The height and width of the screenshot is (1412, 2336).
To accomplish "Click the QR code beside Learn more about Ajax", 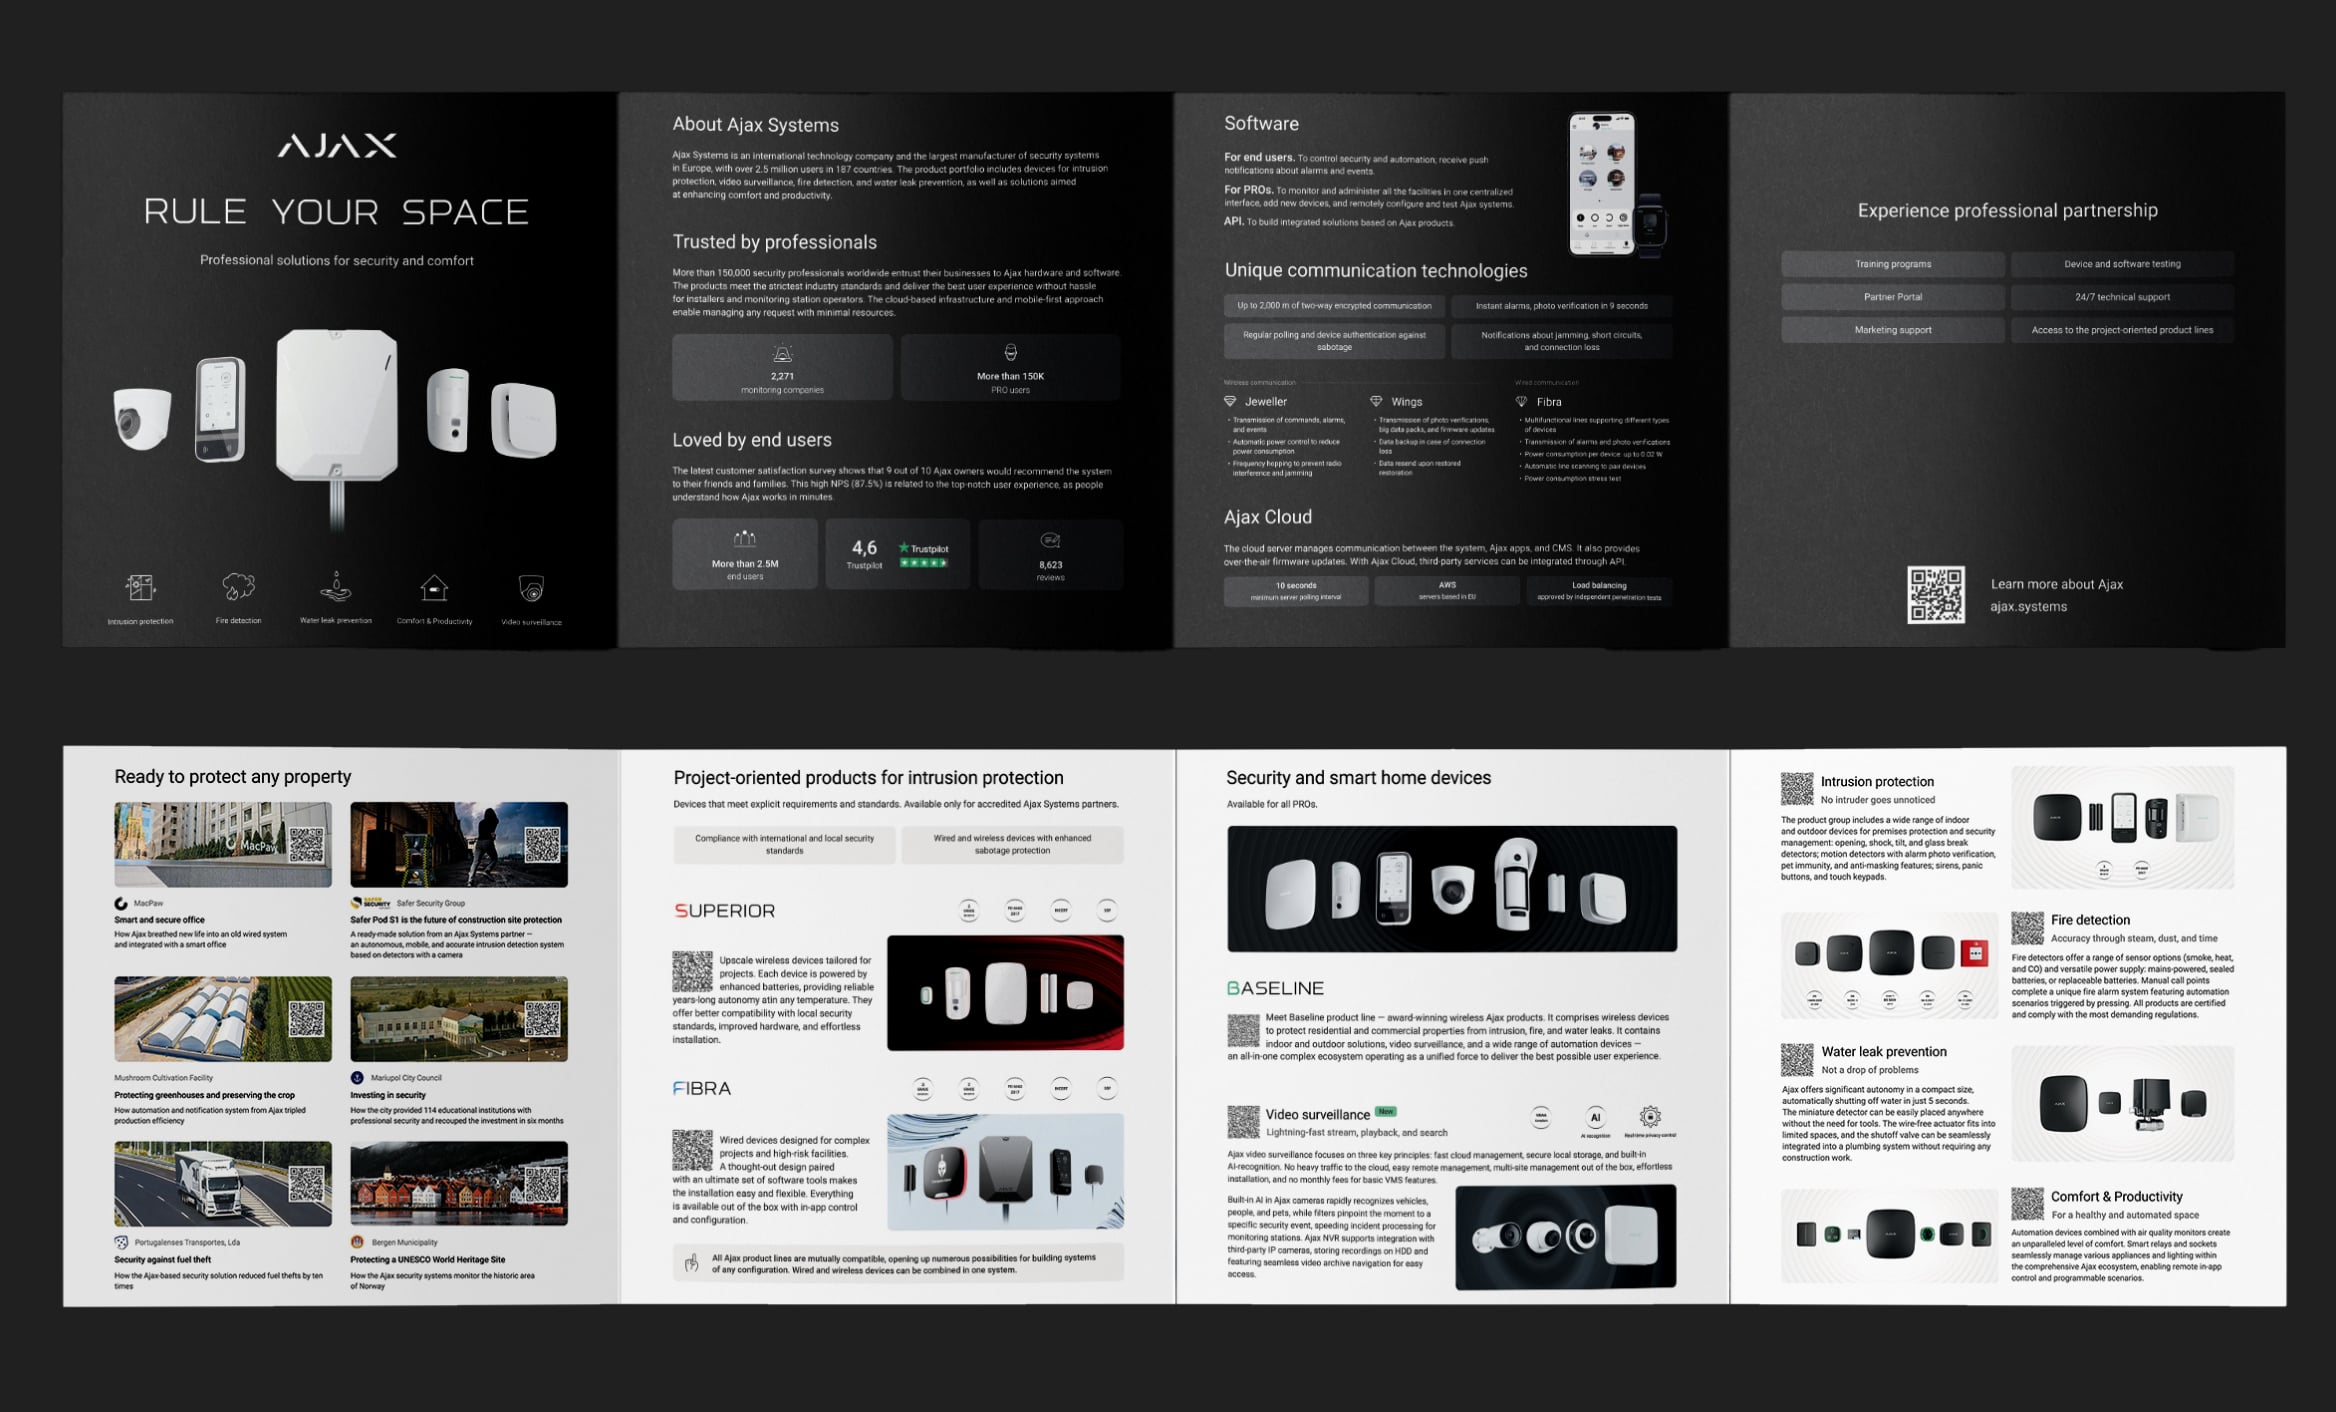I will 1936,595.
